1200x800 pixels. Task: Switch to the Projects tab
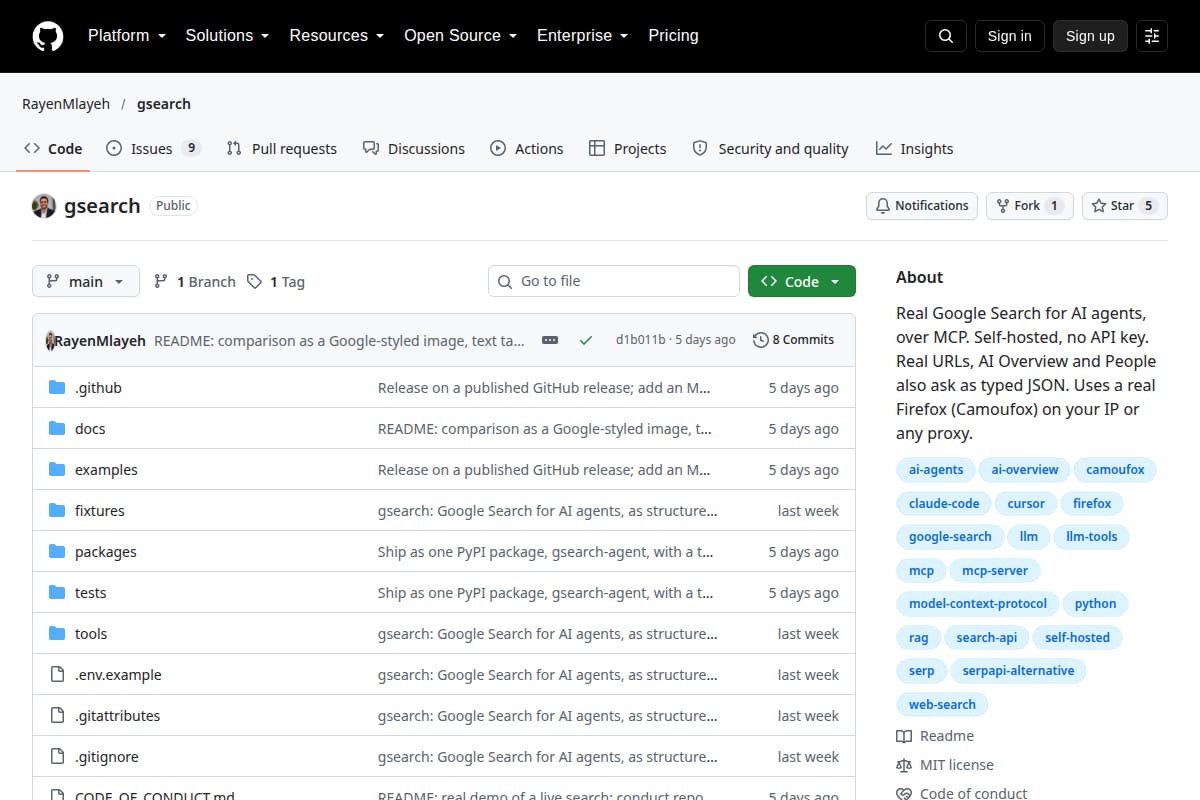coord(627,149)
